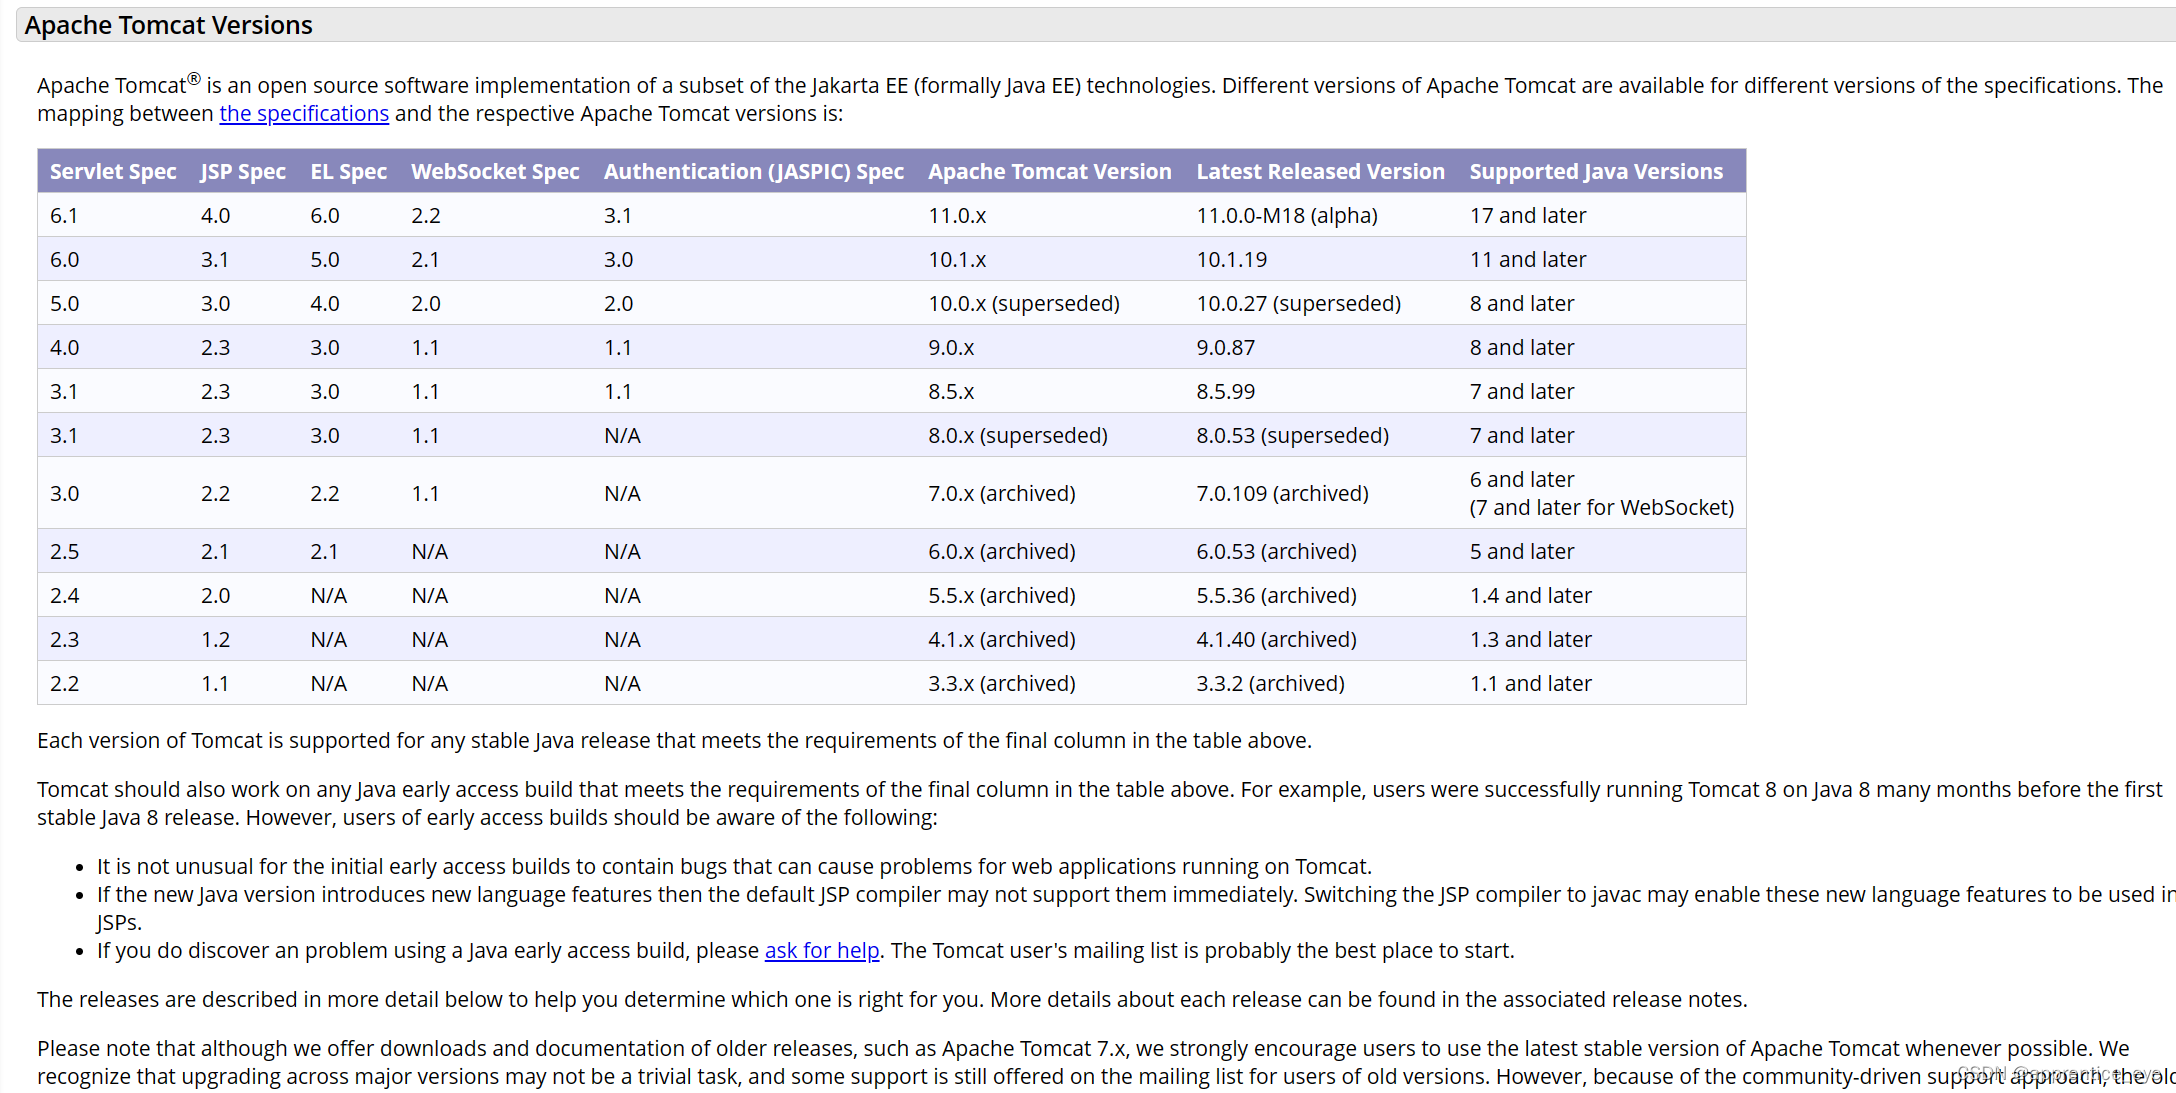Select the 'EL Spec' column header
This screenshot has width=2176, height=1093.
click(x=348, y=171)
